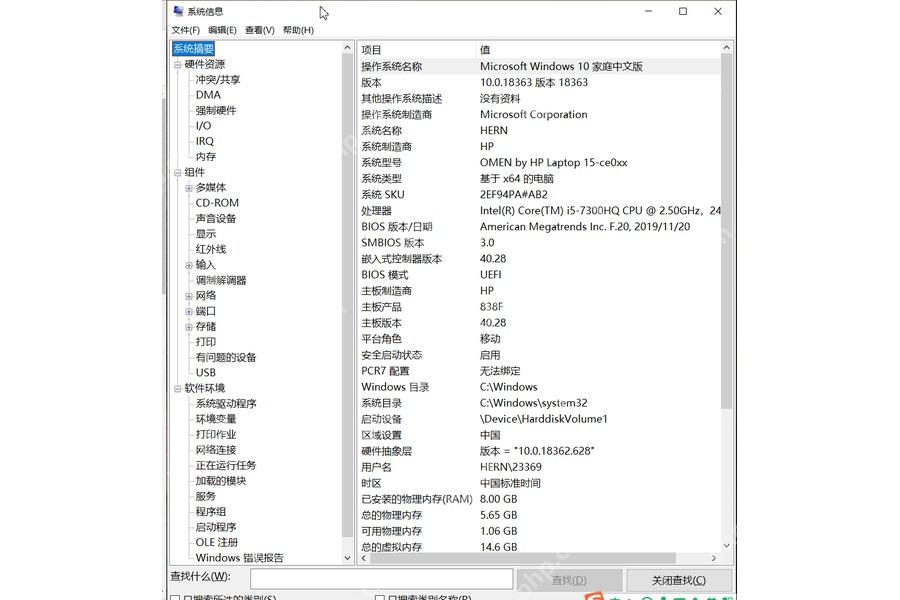Select the IRQ tree item

pos(204,141)
